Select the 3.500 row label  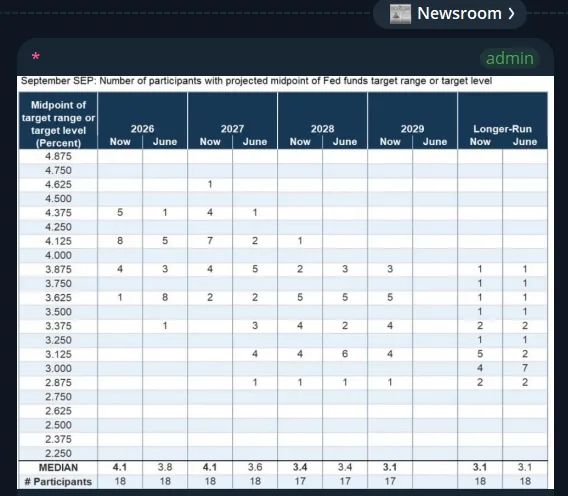click(x=58, y=312)
